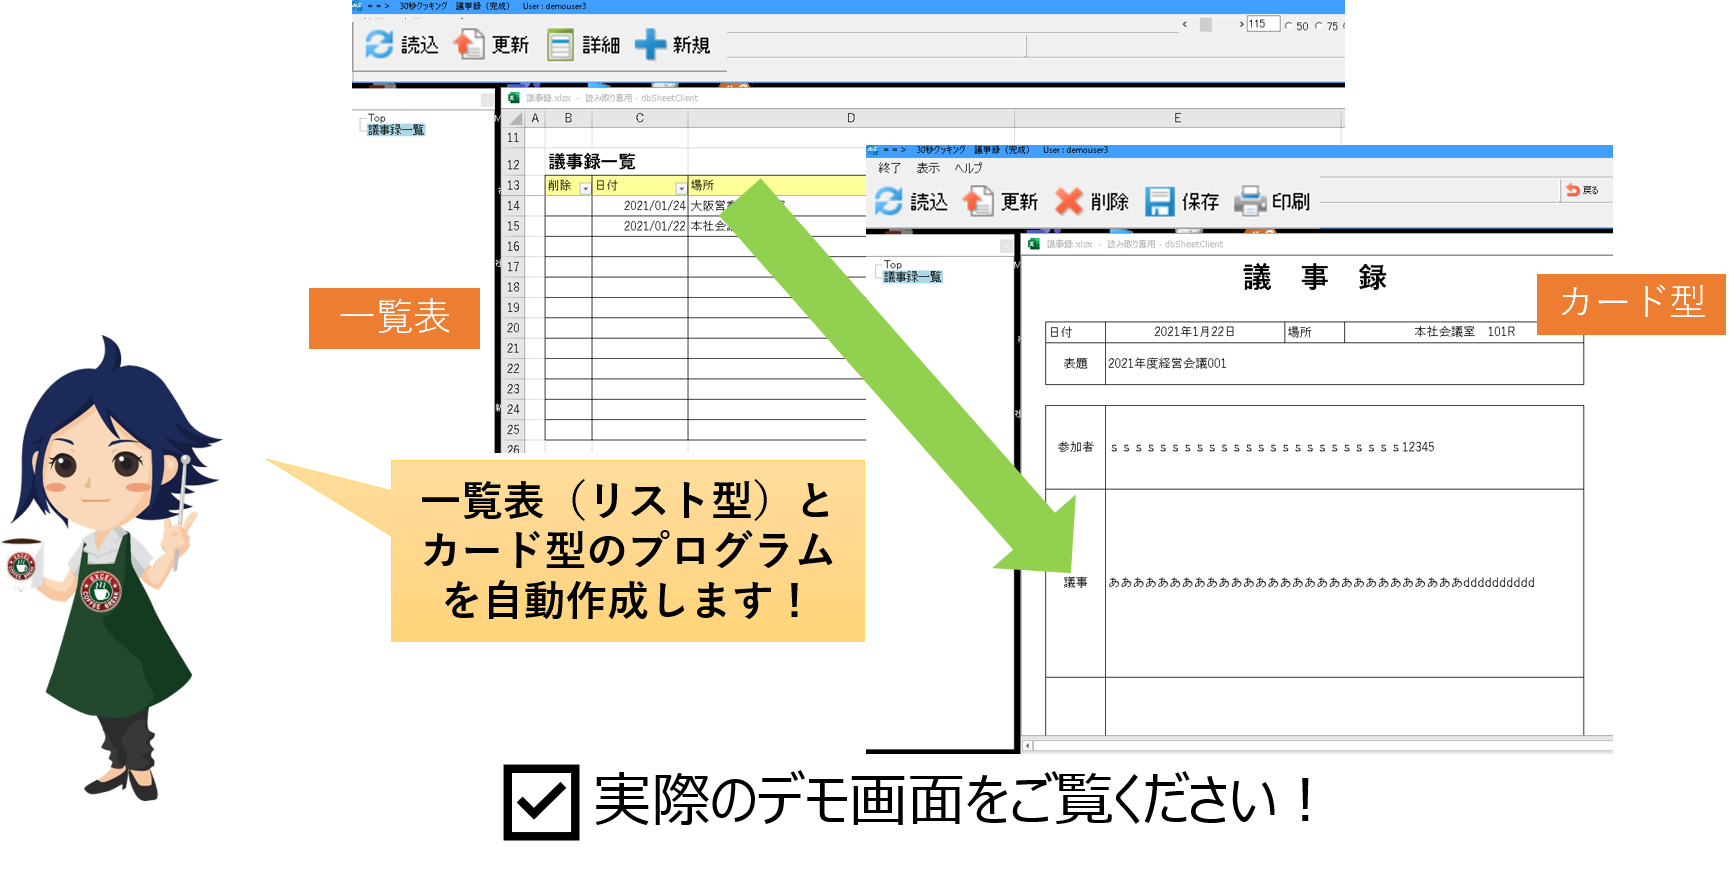Click 更新 (update) icon in list window
Screen dimensions: 1729x870
tap(469, 44)
